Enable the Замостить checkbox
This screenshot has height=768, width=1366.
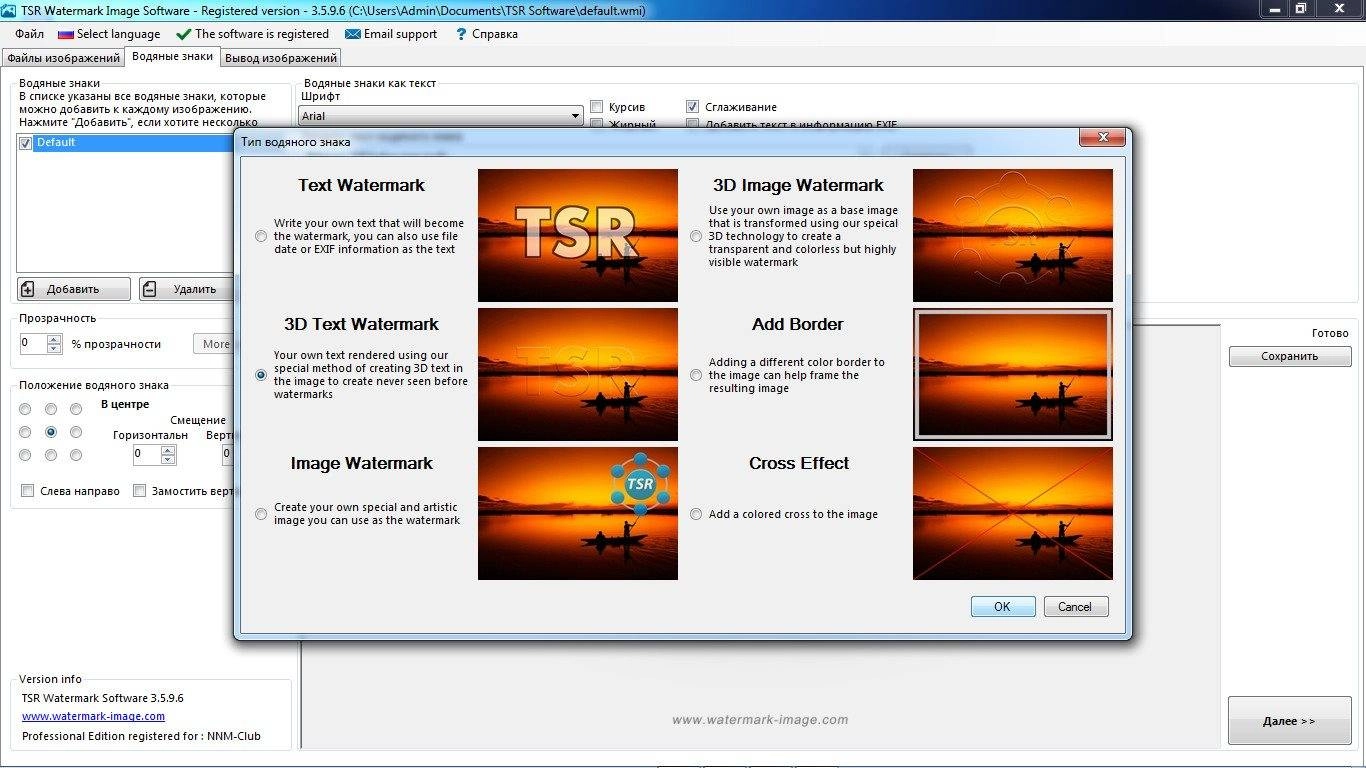140,491
